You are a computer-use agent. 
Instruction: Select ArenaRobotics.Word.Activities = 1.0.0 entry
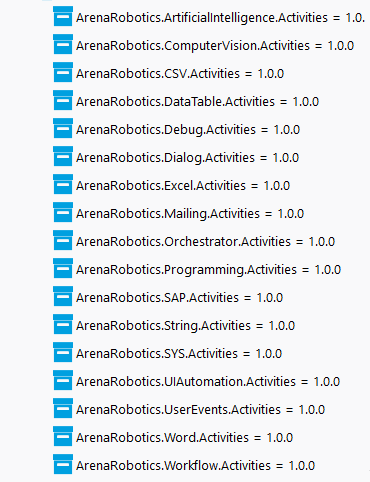184,438
